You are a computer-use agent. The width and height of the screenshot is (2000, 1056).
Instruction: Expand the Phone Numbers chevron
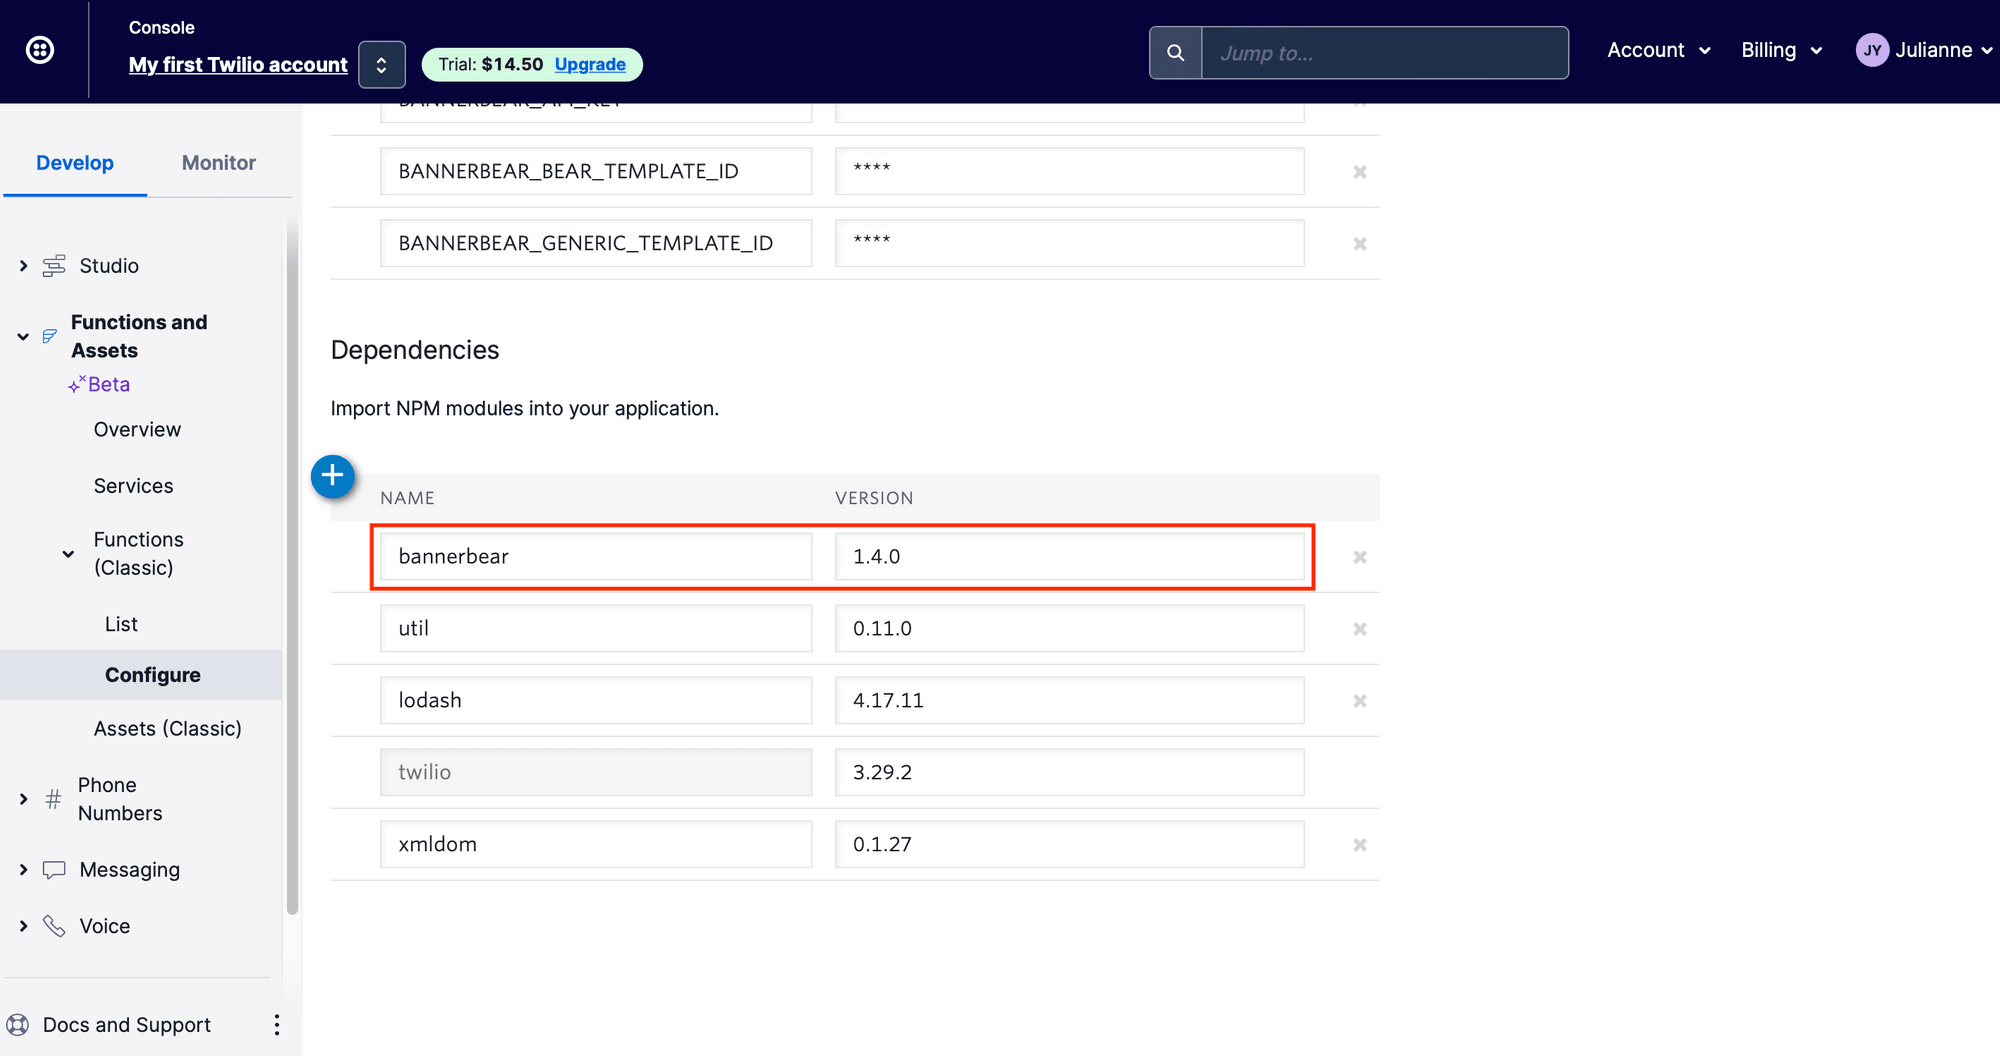[23, 799]
